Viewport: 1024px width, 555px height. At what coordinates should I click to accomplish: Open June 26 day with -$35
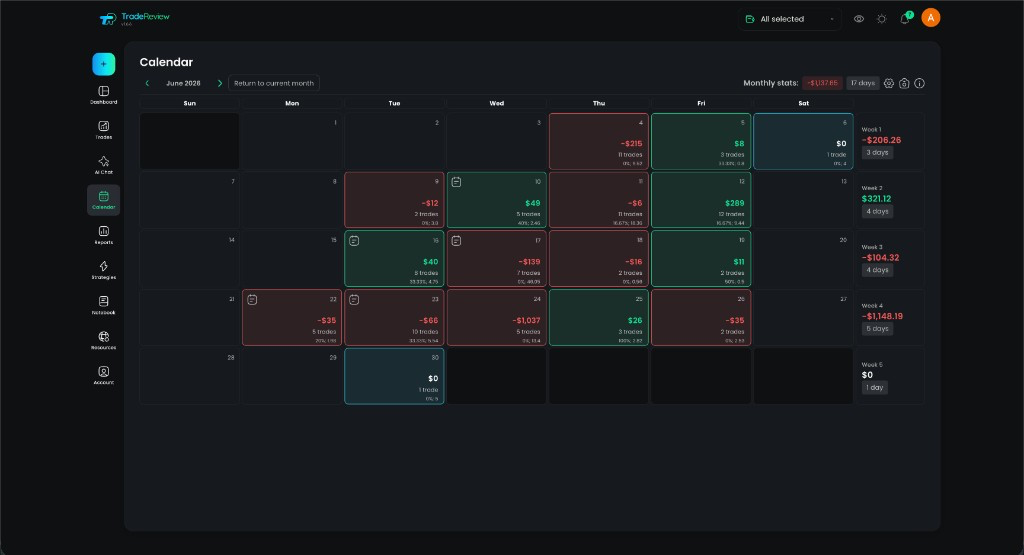click(701, 317)
